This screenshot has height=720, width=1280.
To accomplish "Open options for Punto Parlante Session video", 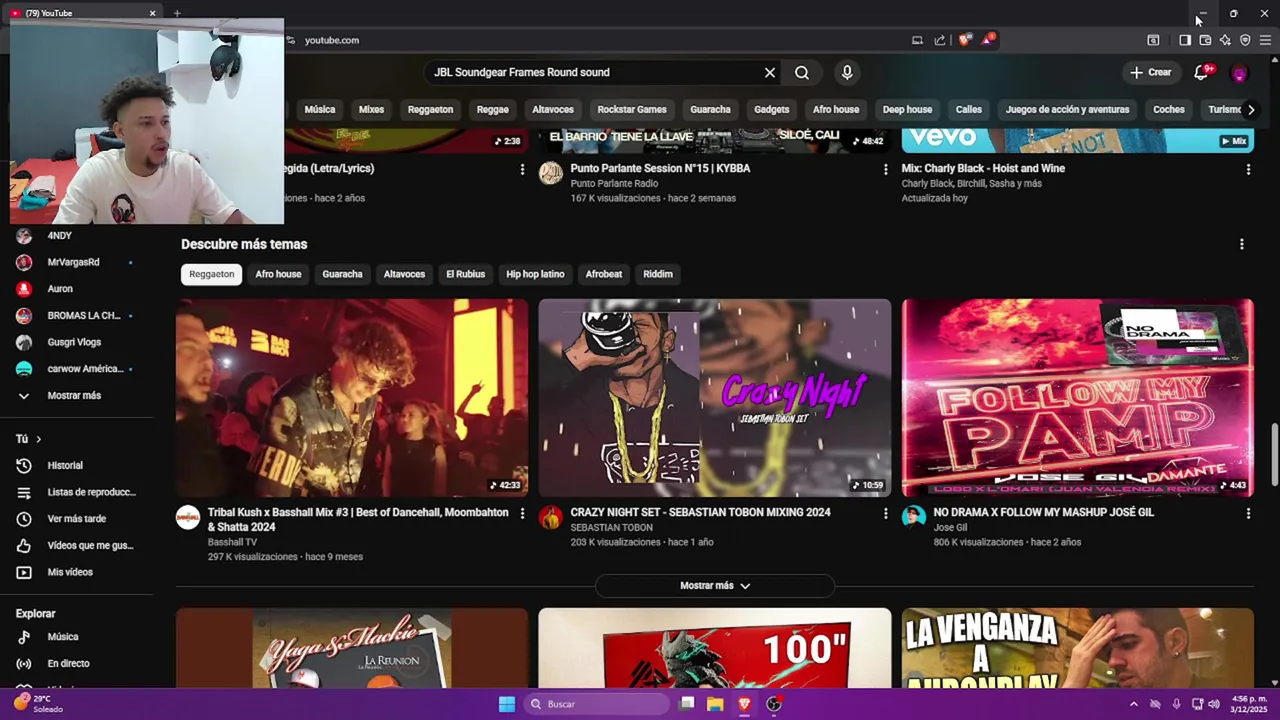I will [x=885, y=169].
